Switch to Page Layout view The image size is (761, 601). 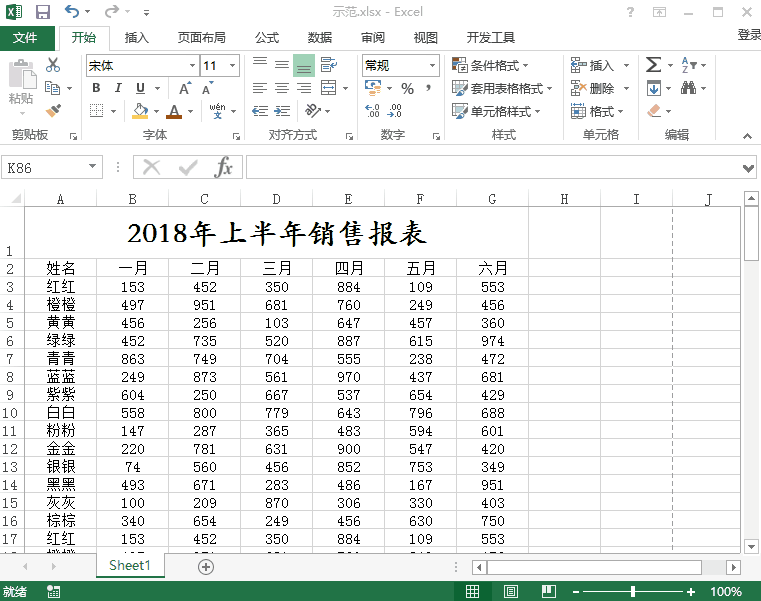pyautogui.click(x=511, y=591)
